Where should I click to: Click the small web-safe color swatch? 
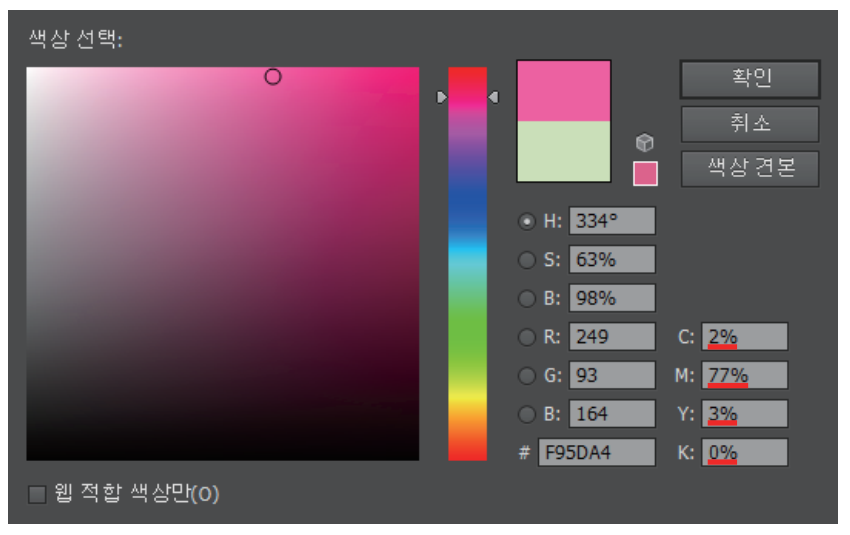pos(645,173)
